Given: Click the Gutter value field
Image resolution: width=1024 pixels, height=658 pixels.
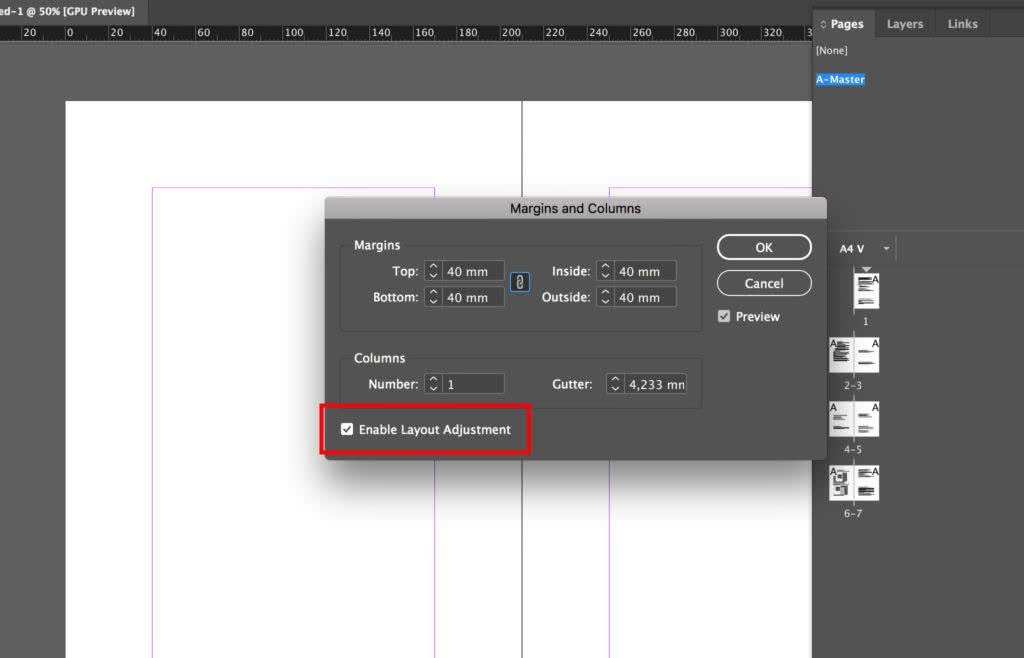Looking at the screenshot, I should (655, 384).
